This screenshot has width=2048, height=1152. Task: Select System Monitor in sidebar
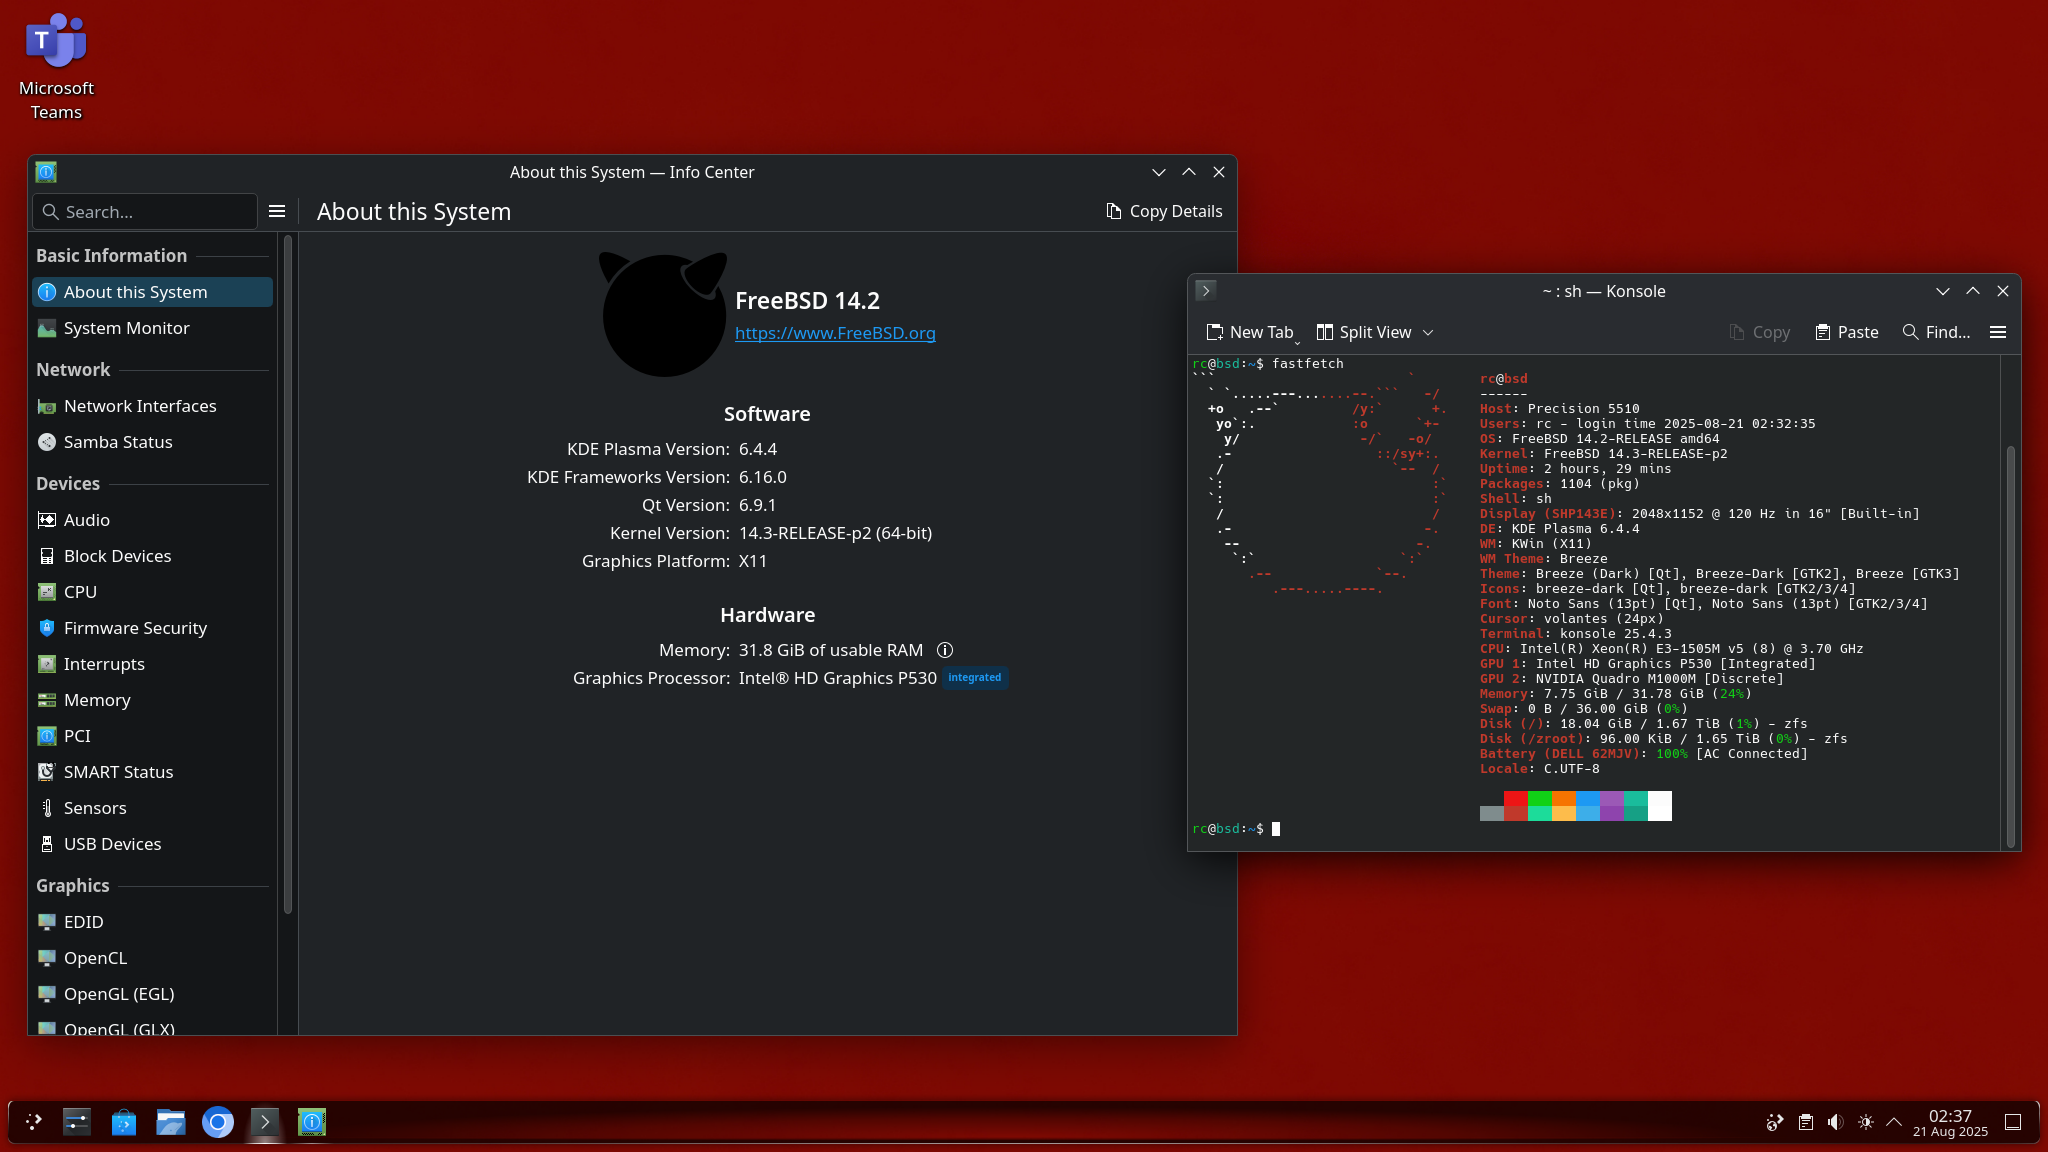tap(126, 328)
